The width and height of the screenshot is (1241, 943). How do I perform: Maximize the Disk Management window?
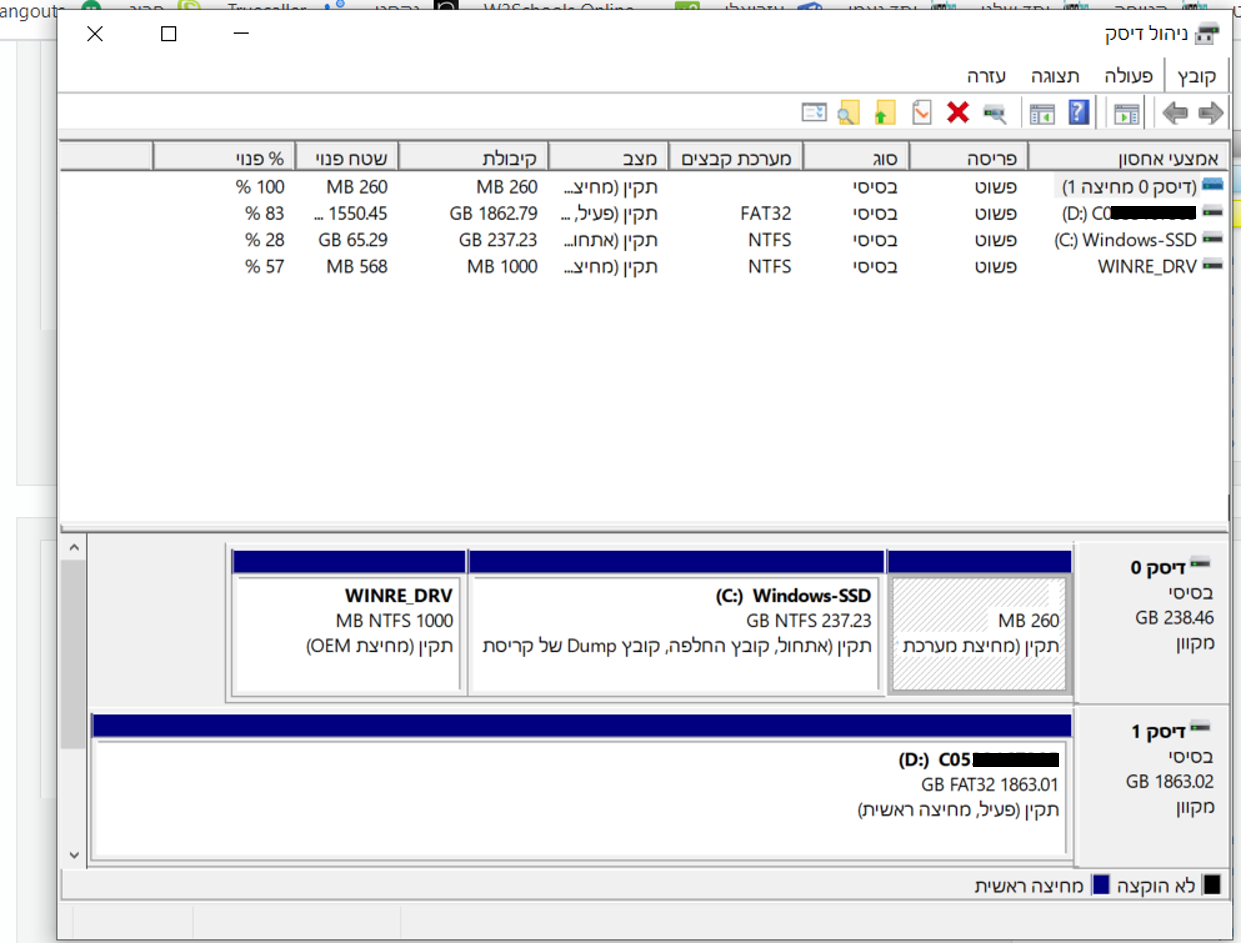point(168,34)
